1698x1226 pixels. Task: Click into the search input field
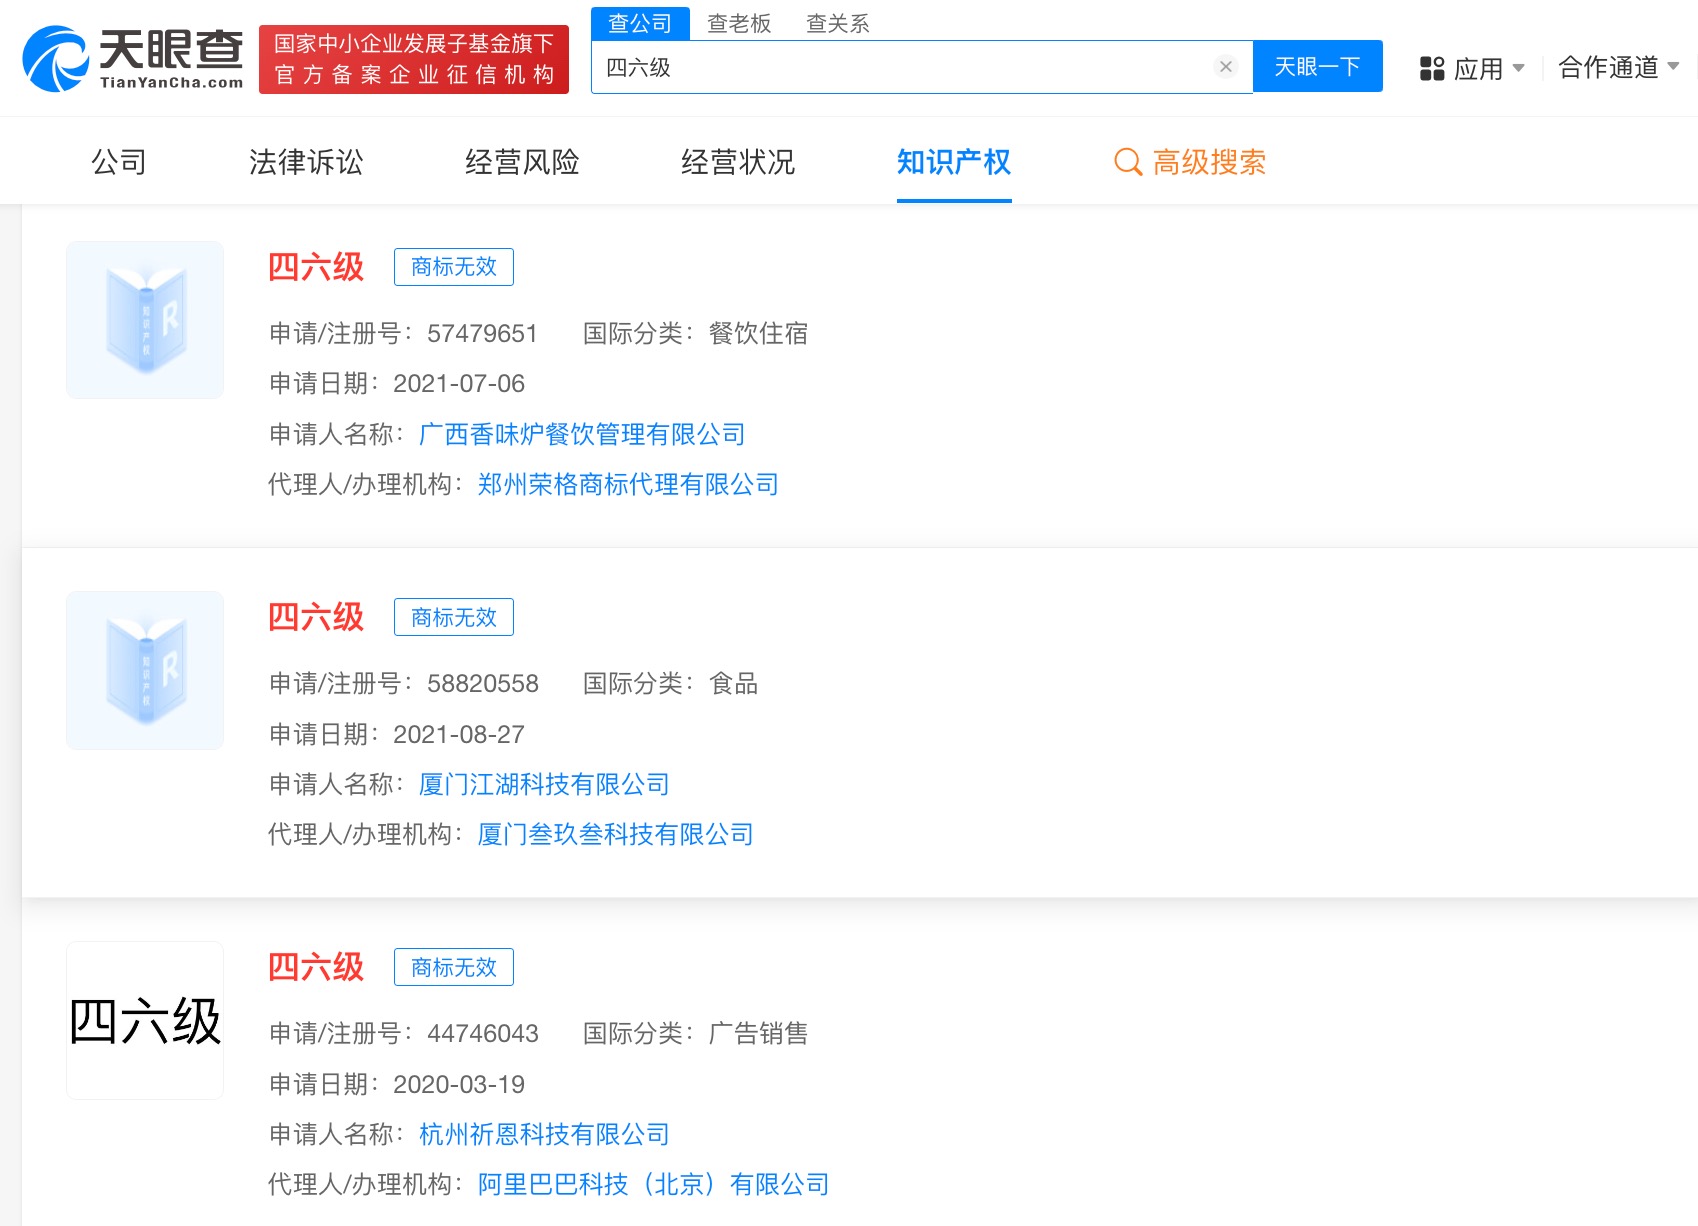[x=900, y=67]
